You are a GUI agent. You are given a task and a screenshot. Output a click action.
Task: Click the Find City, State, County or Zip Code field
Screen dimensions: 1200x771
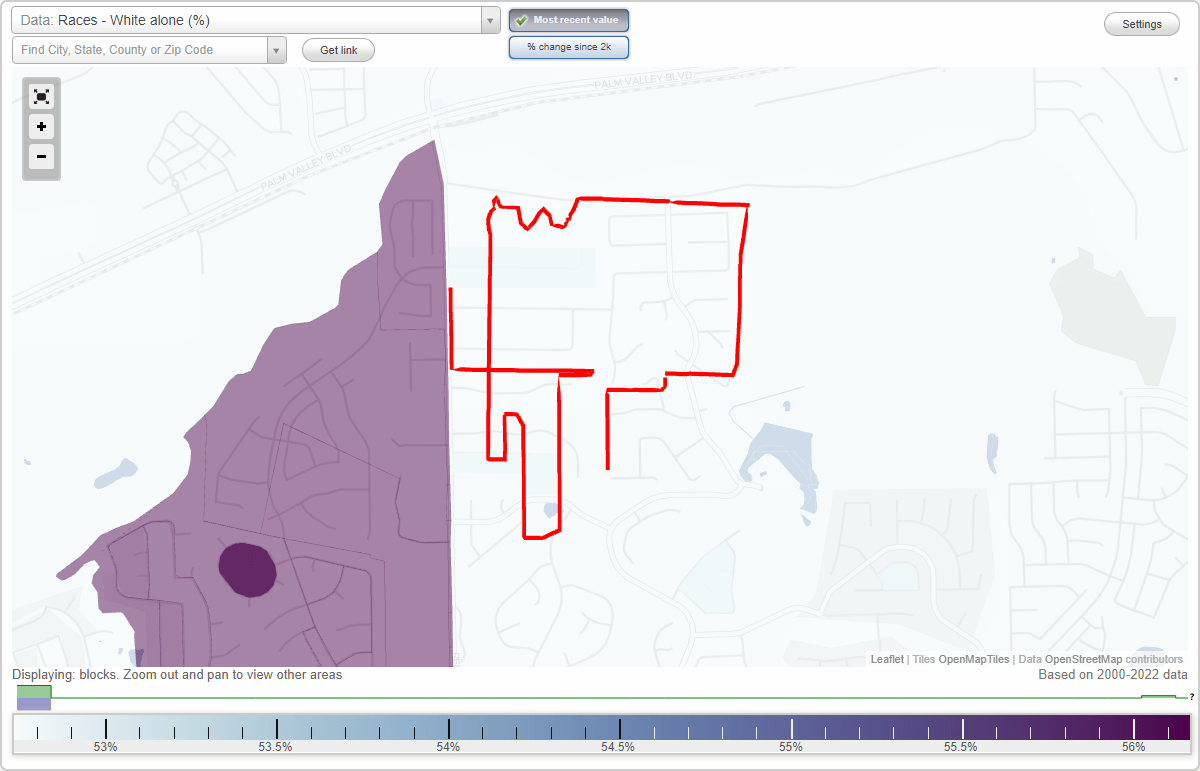[140, 50]
